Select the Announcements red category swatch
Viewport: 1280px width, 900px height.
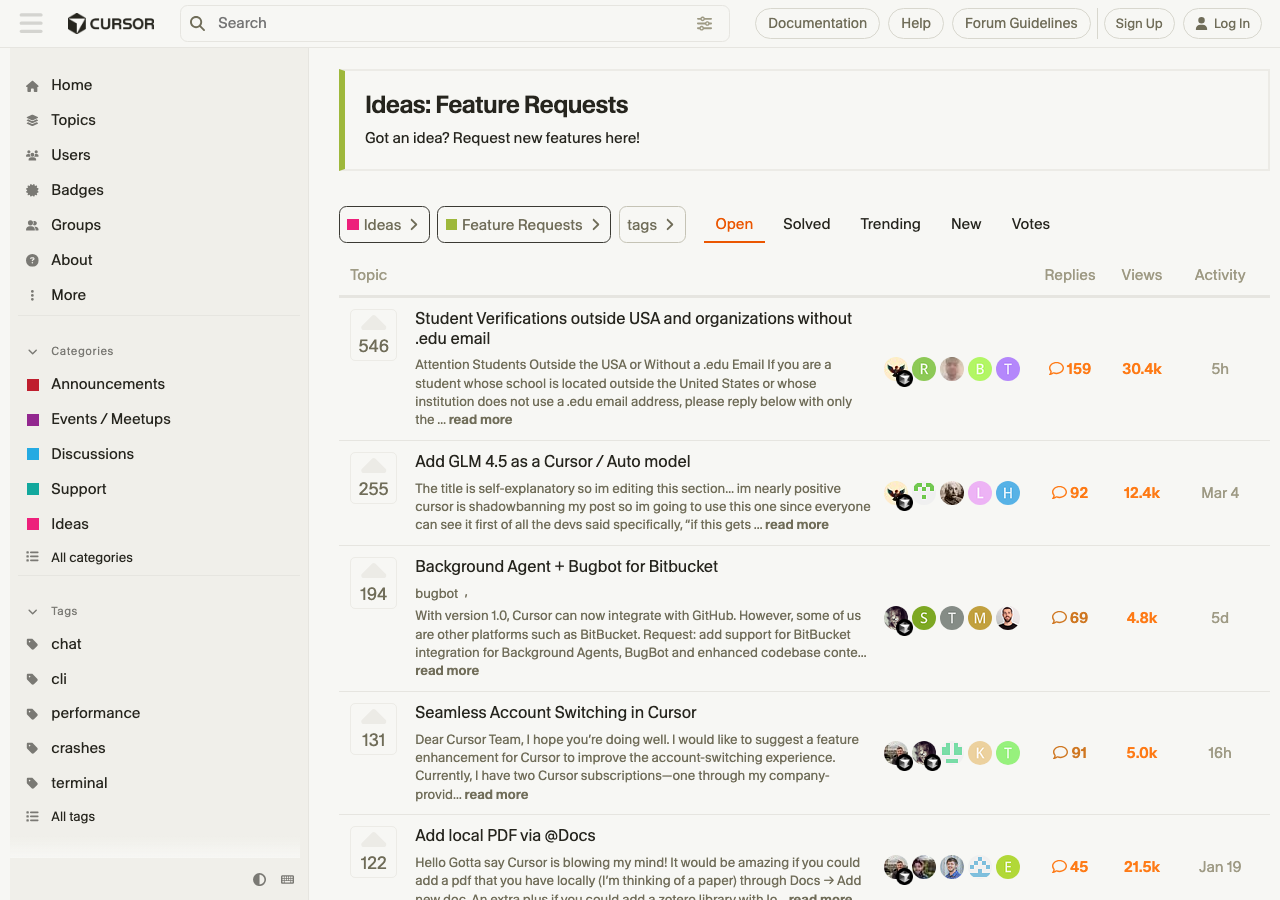pos(33,385)
